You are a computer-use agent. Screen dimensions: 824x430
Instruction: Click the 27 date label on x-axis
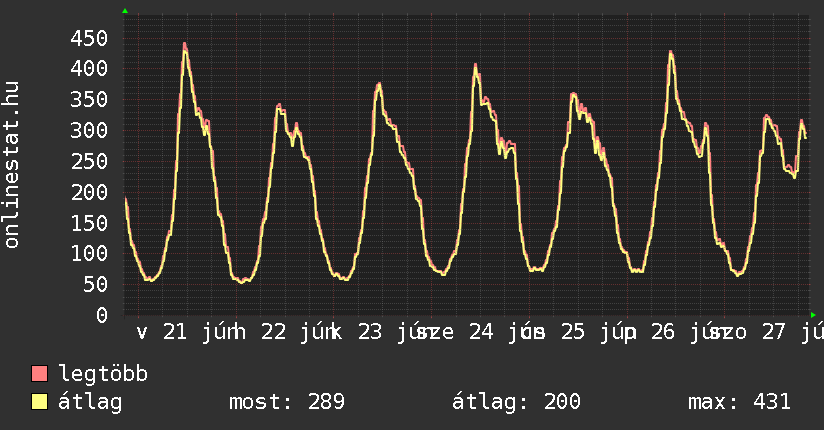pos(774,332)
